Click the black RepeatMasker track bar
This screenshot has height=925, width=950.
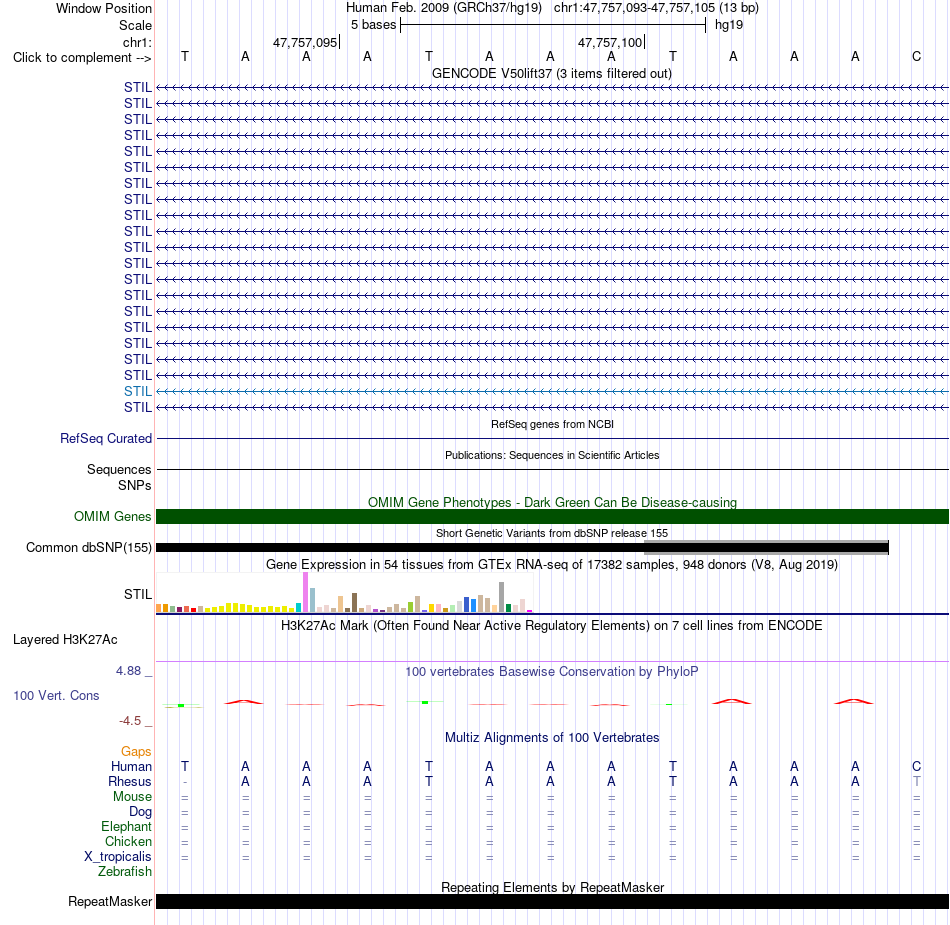click(x=552, y=901)
